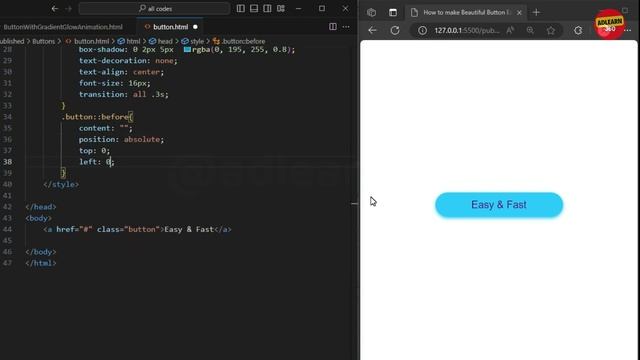This screenshot has height=360, width=640.
Task: Switch to button.html editor tab
Action: click(170, 27)
